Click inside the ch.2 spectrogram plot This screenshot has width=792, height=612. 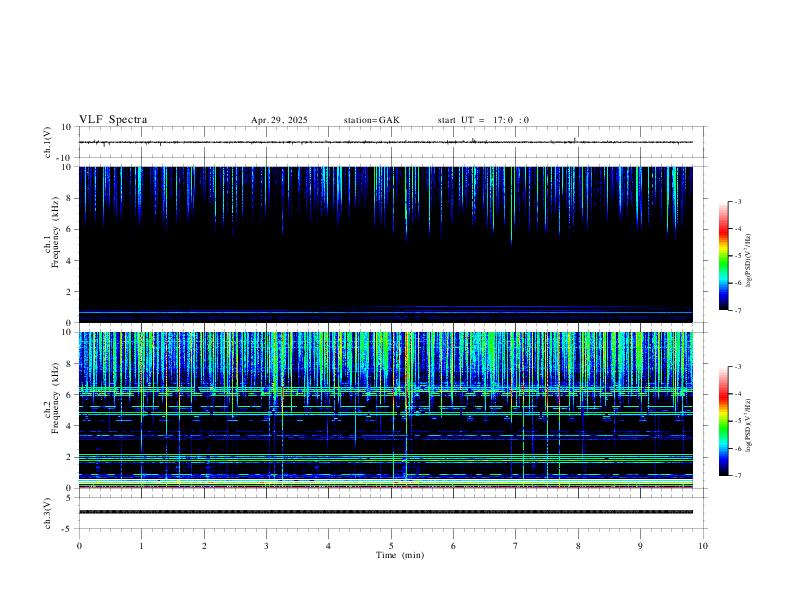coord(386,410)
